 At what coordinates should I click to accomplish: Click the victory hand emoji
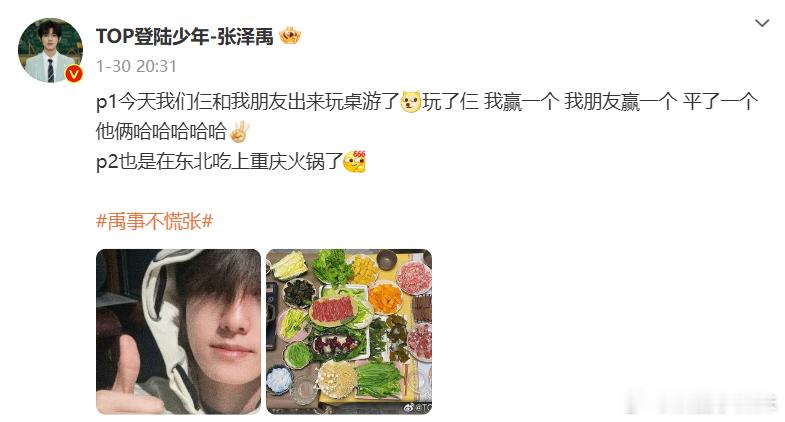(x=239, y=132)
